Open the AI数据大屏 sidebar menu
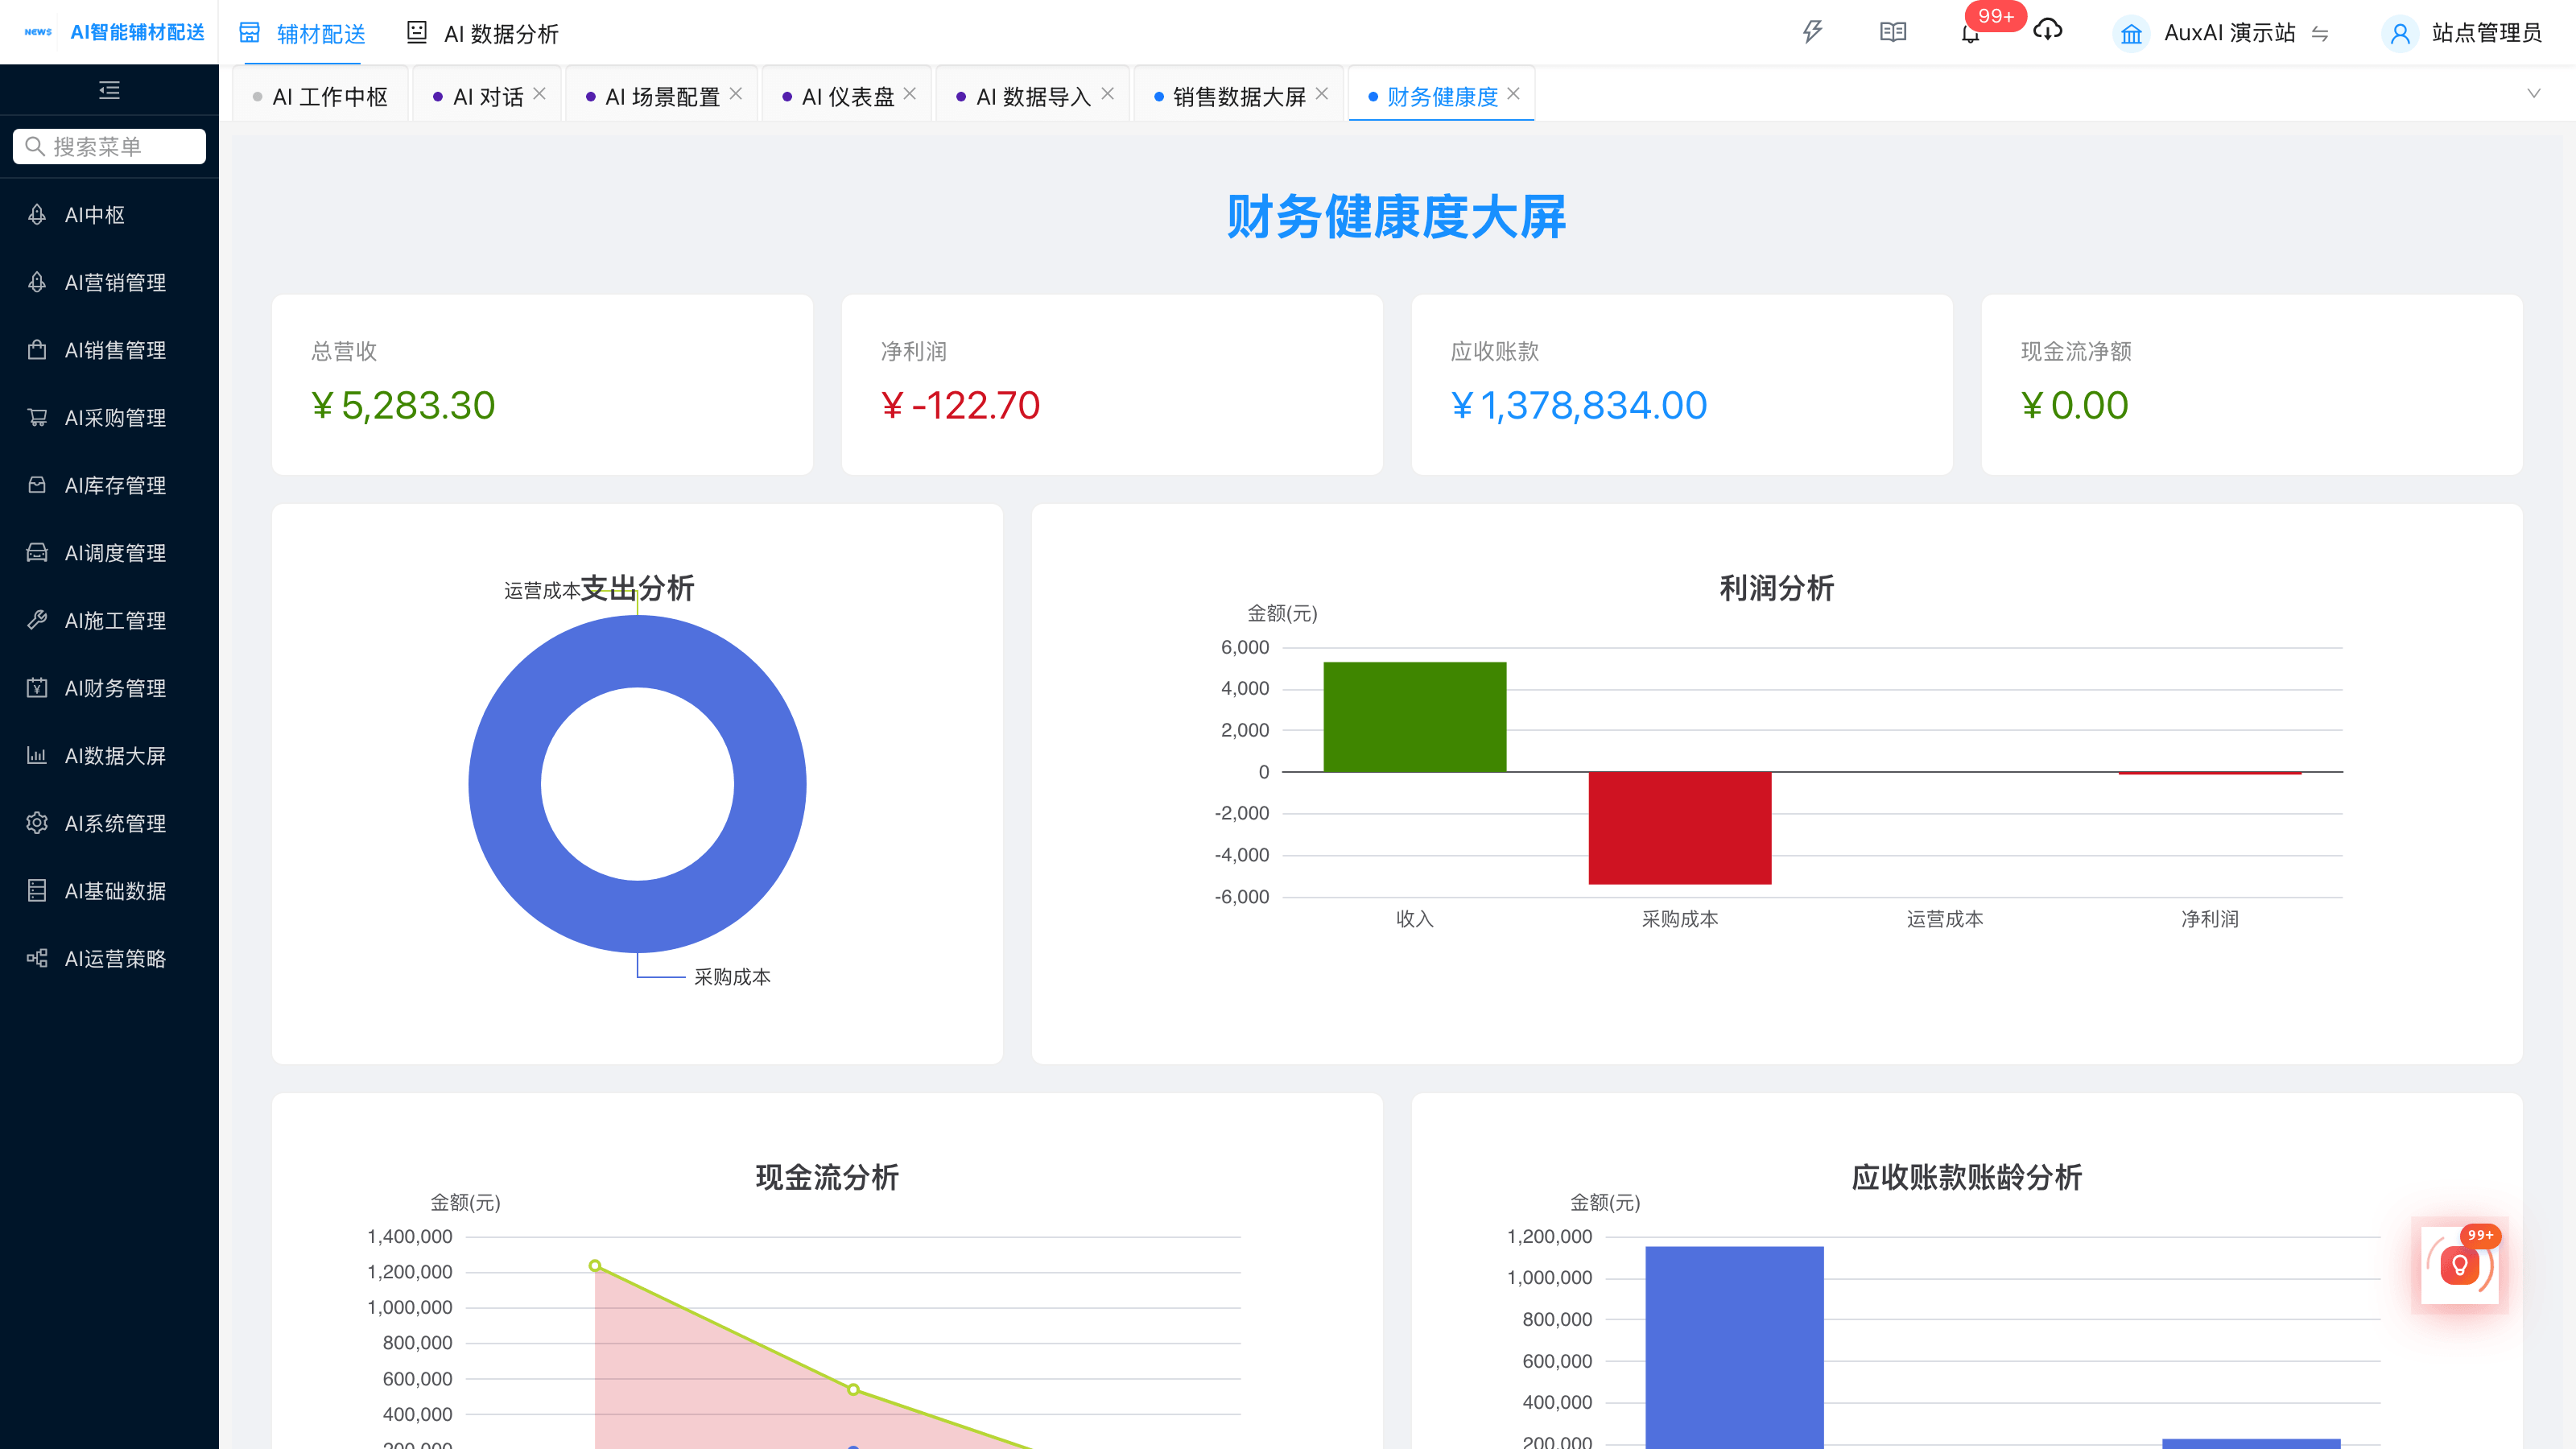Screen dimensions: 2576x1449 click(109, 756)
